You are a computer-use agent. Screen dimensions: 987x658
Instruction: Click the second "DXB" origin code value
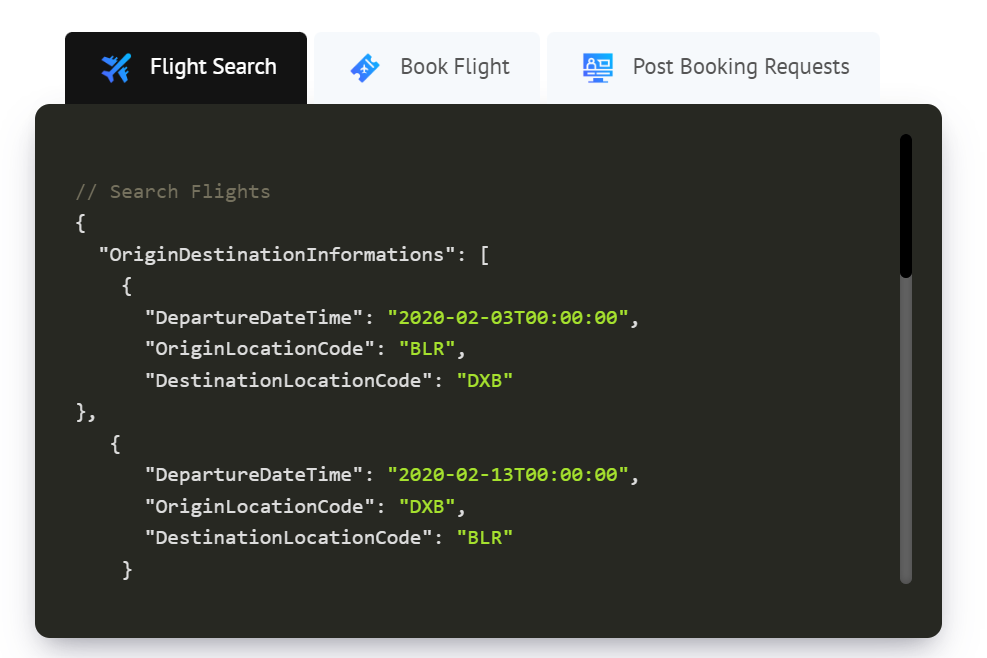427,506
